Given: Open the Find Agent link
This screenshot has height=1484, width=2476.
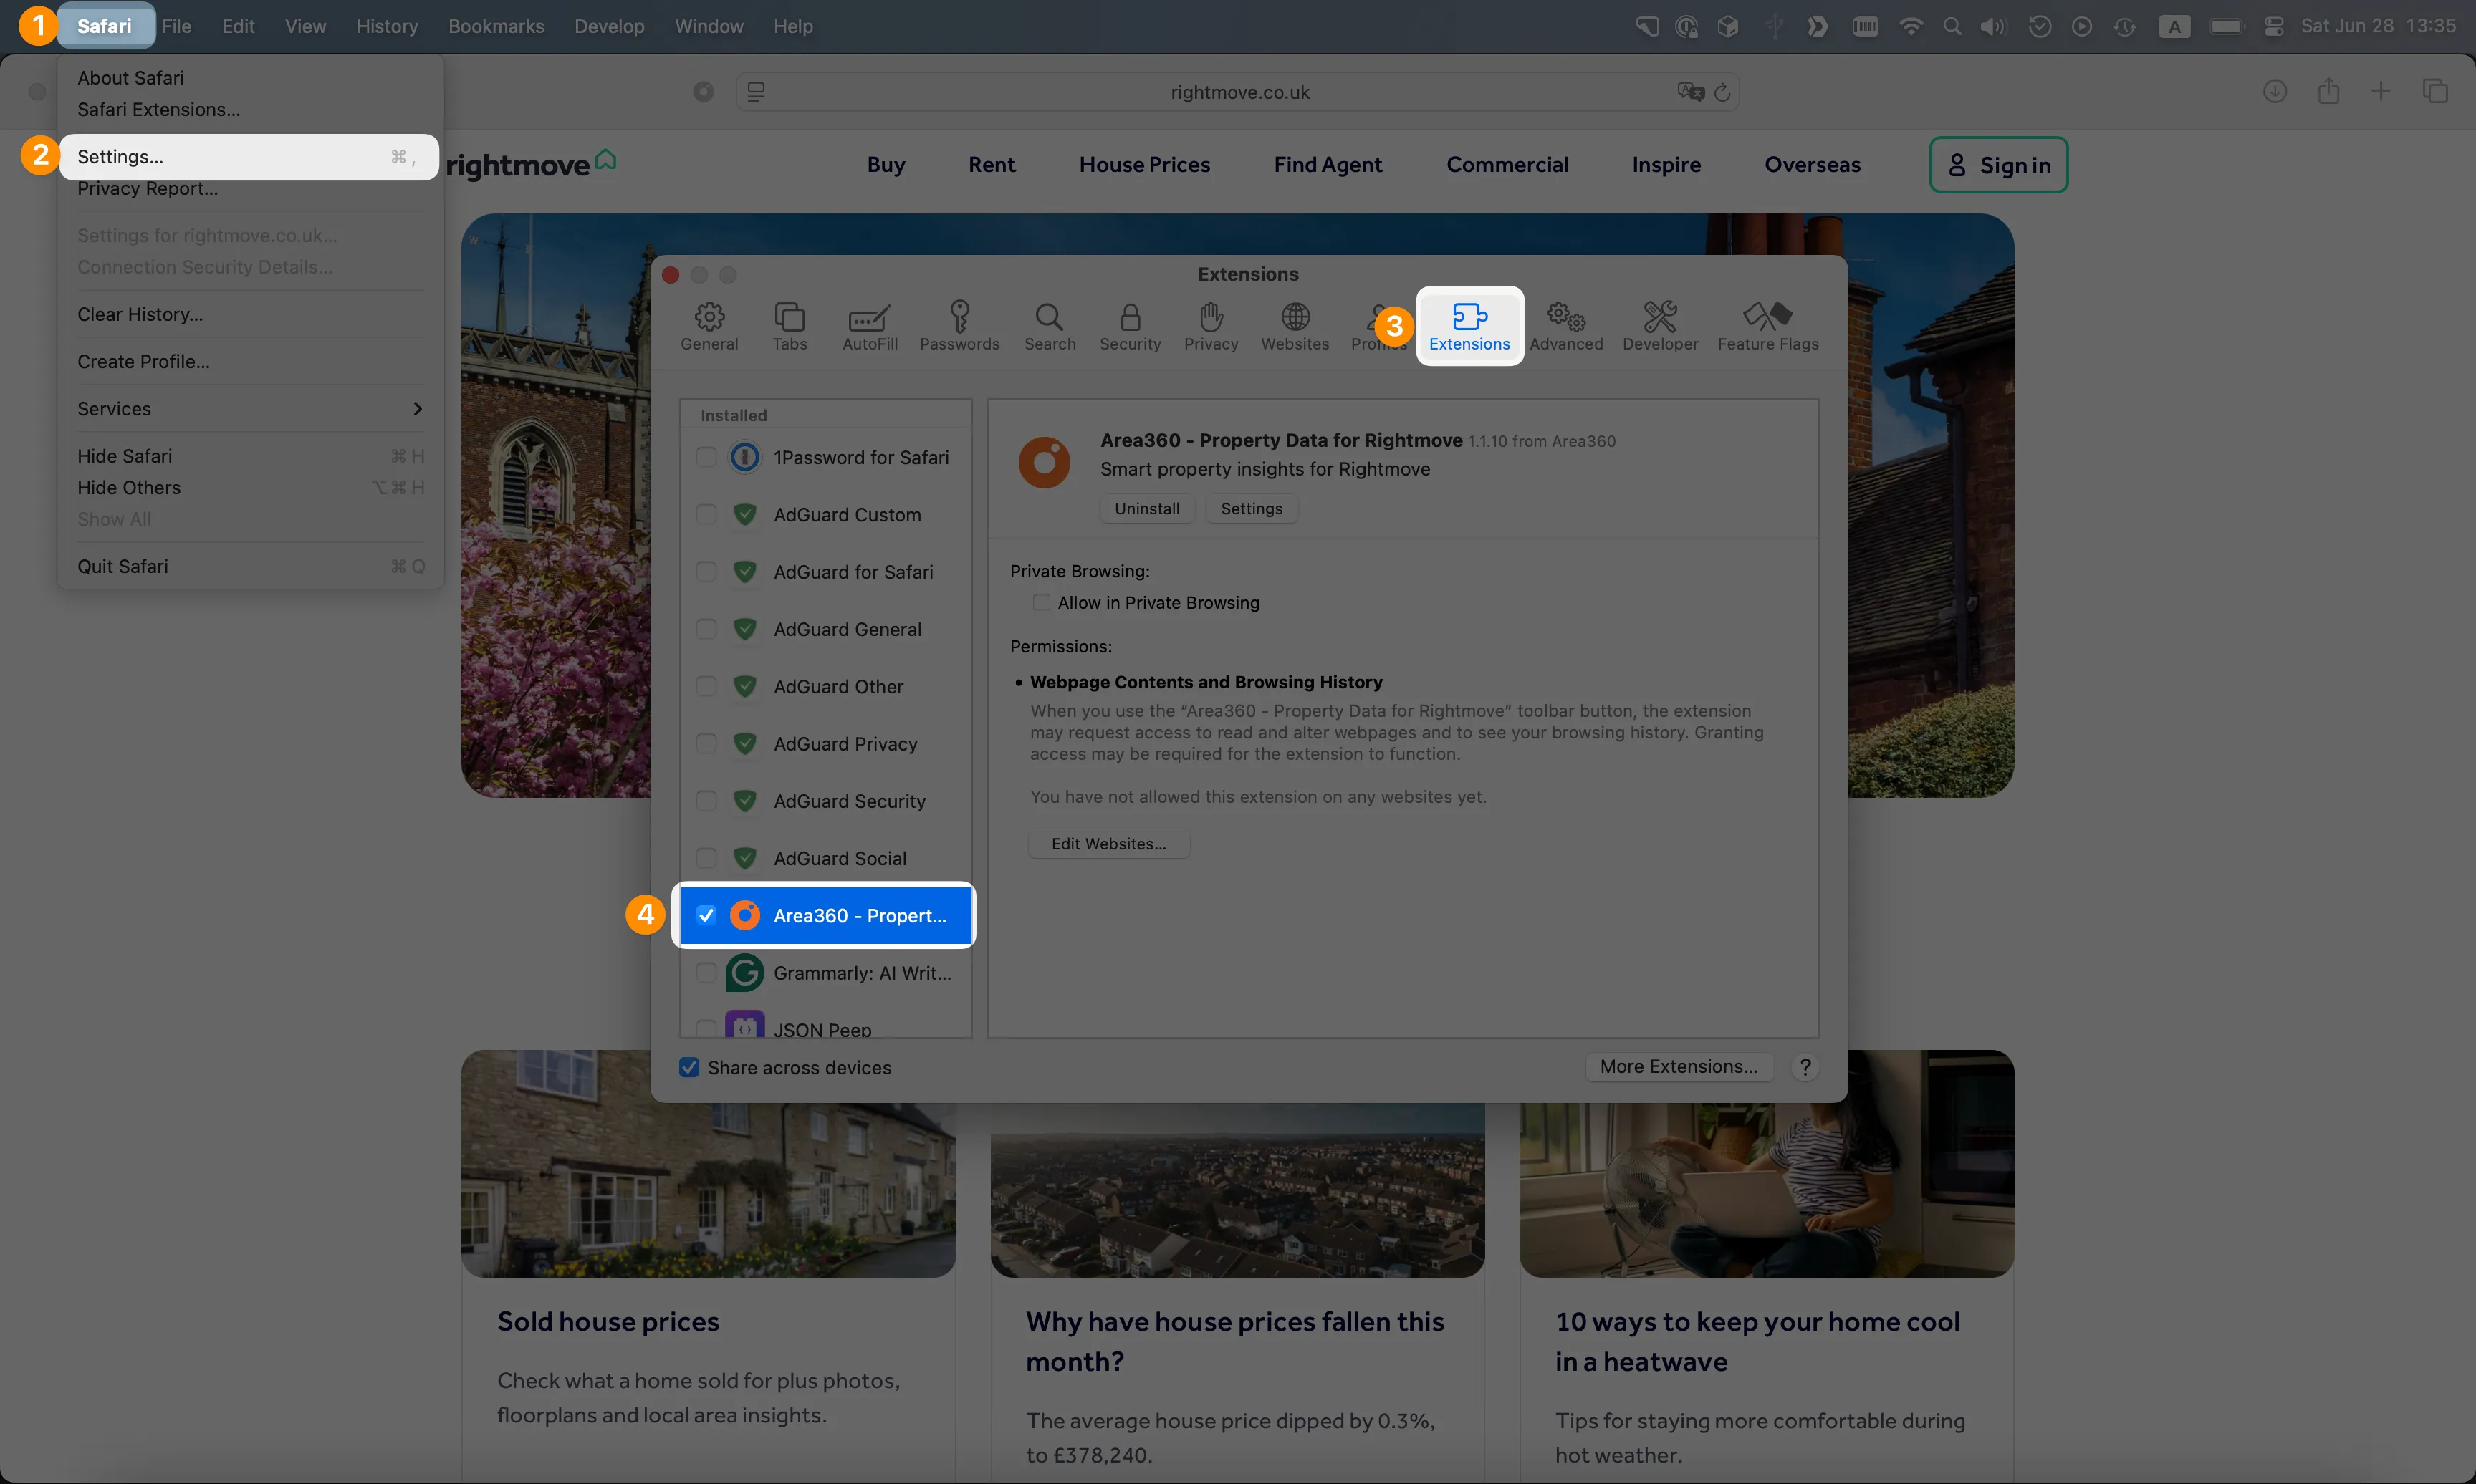Looking at the screenshot, I should click(x=1328, y=165).
